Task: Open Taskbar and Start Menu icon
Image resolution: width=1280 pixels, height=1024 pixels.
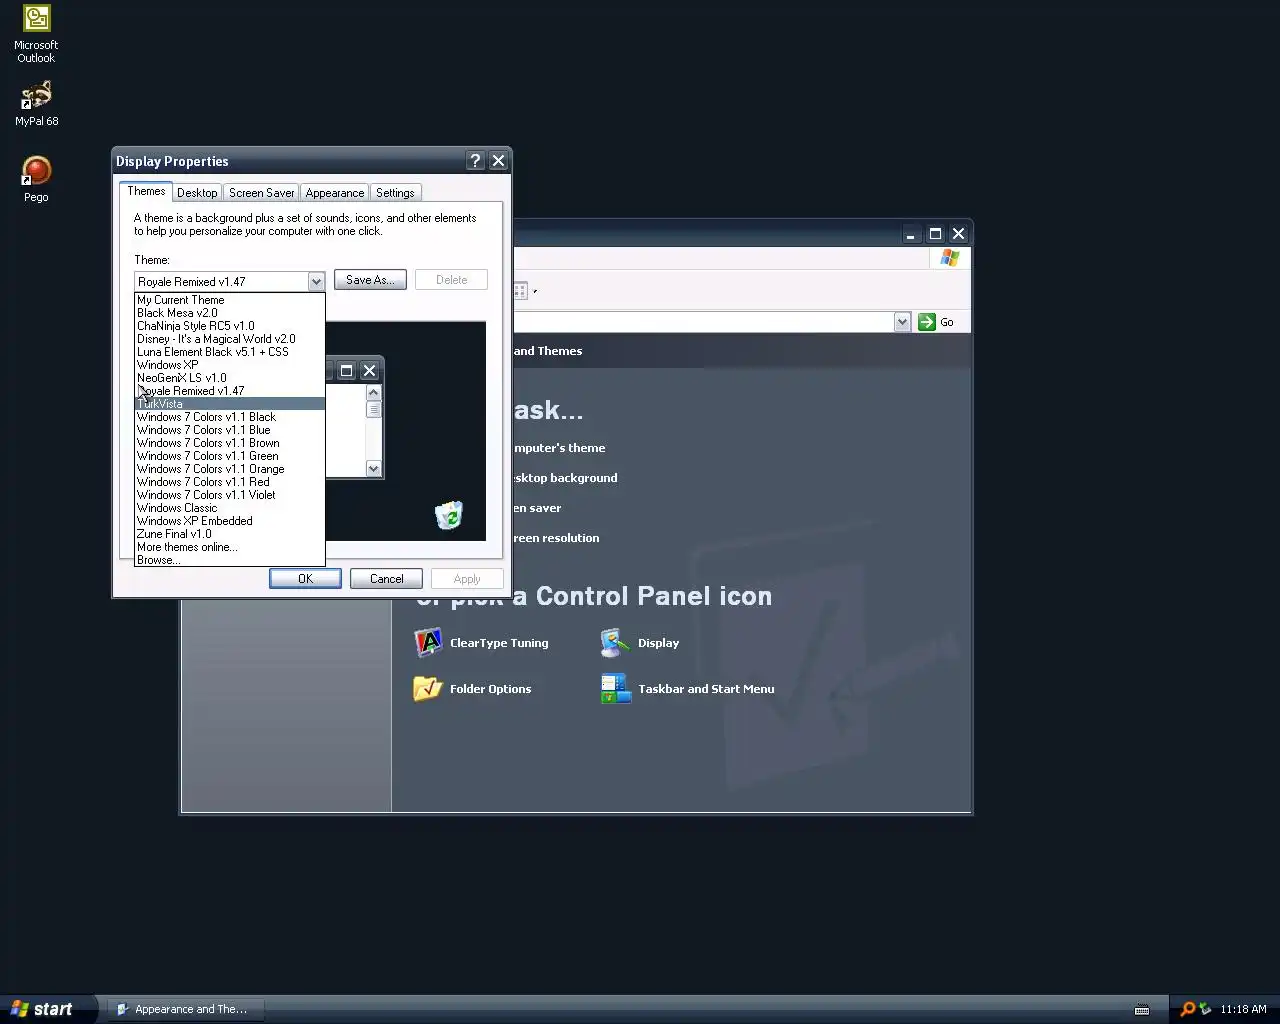Action: point(614,689)
